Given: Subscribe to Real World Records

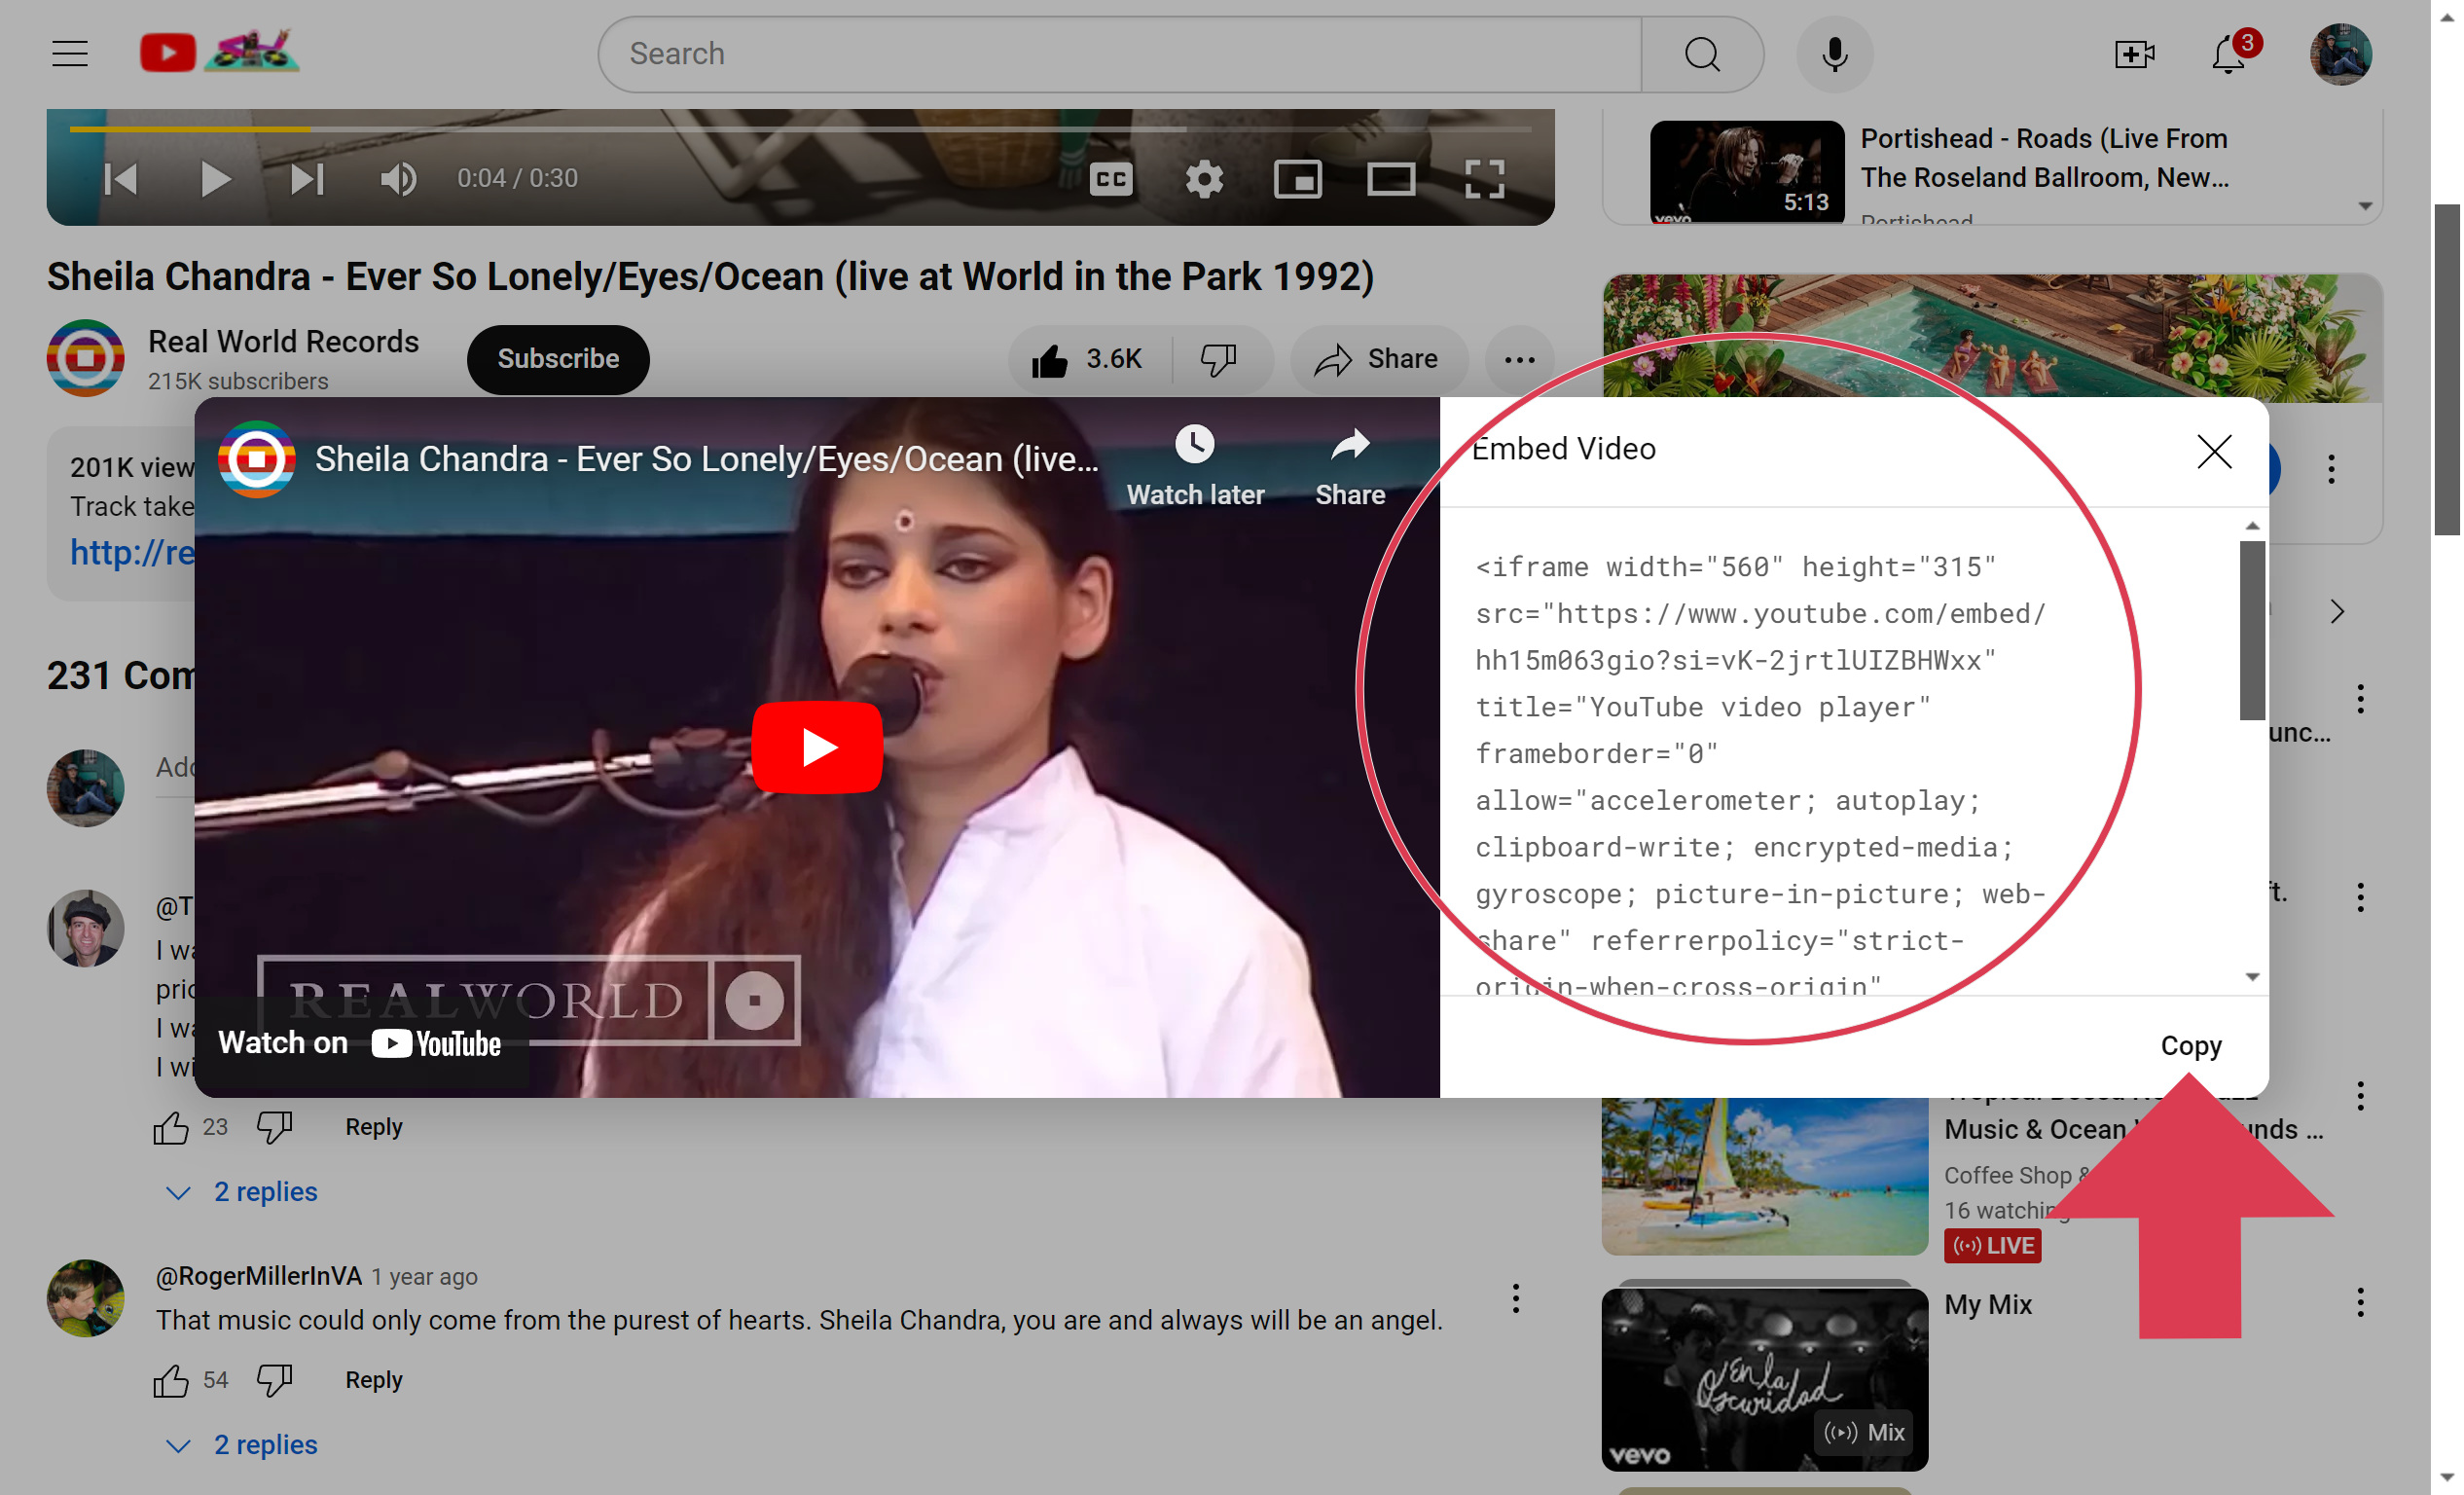Looking at the screenshot, I should click(x=558, y=359).
